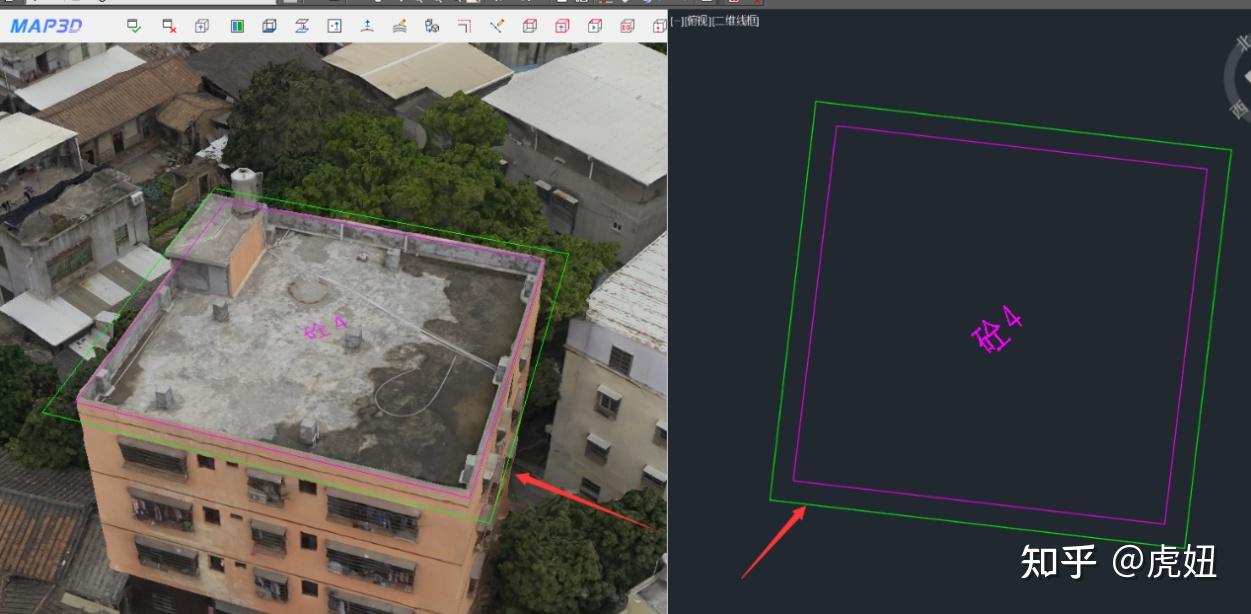The width and height of the screenshot is (1251, 614).
Task: Click the cube with magnifier icon
Action: pyautogui.click(x=431, y=25)
